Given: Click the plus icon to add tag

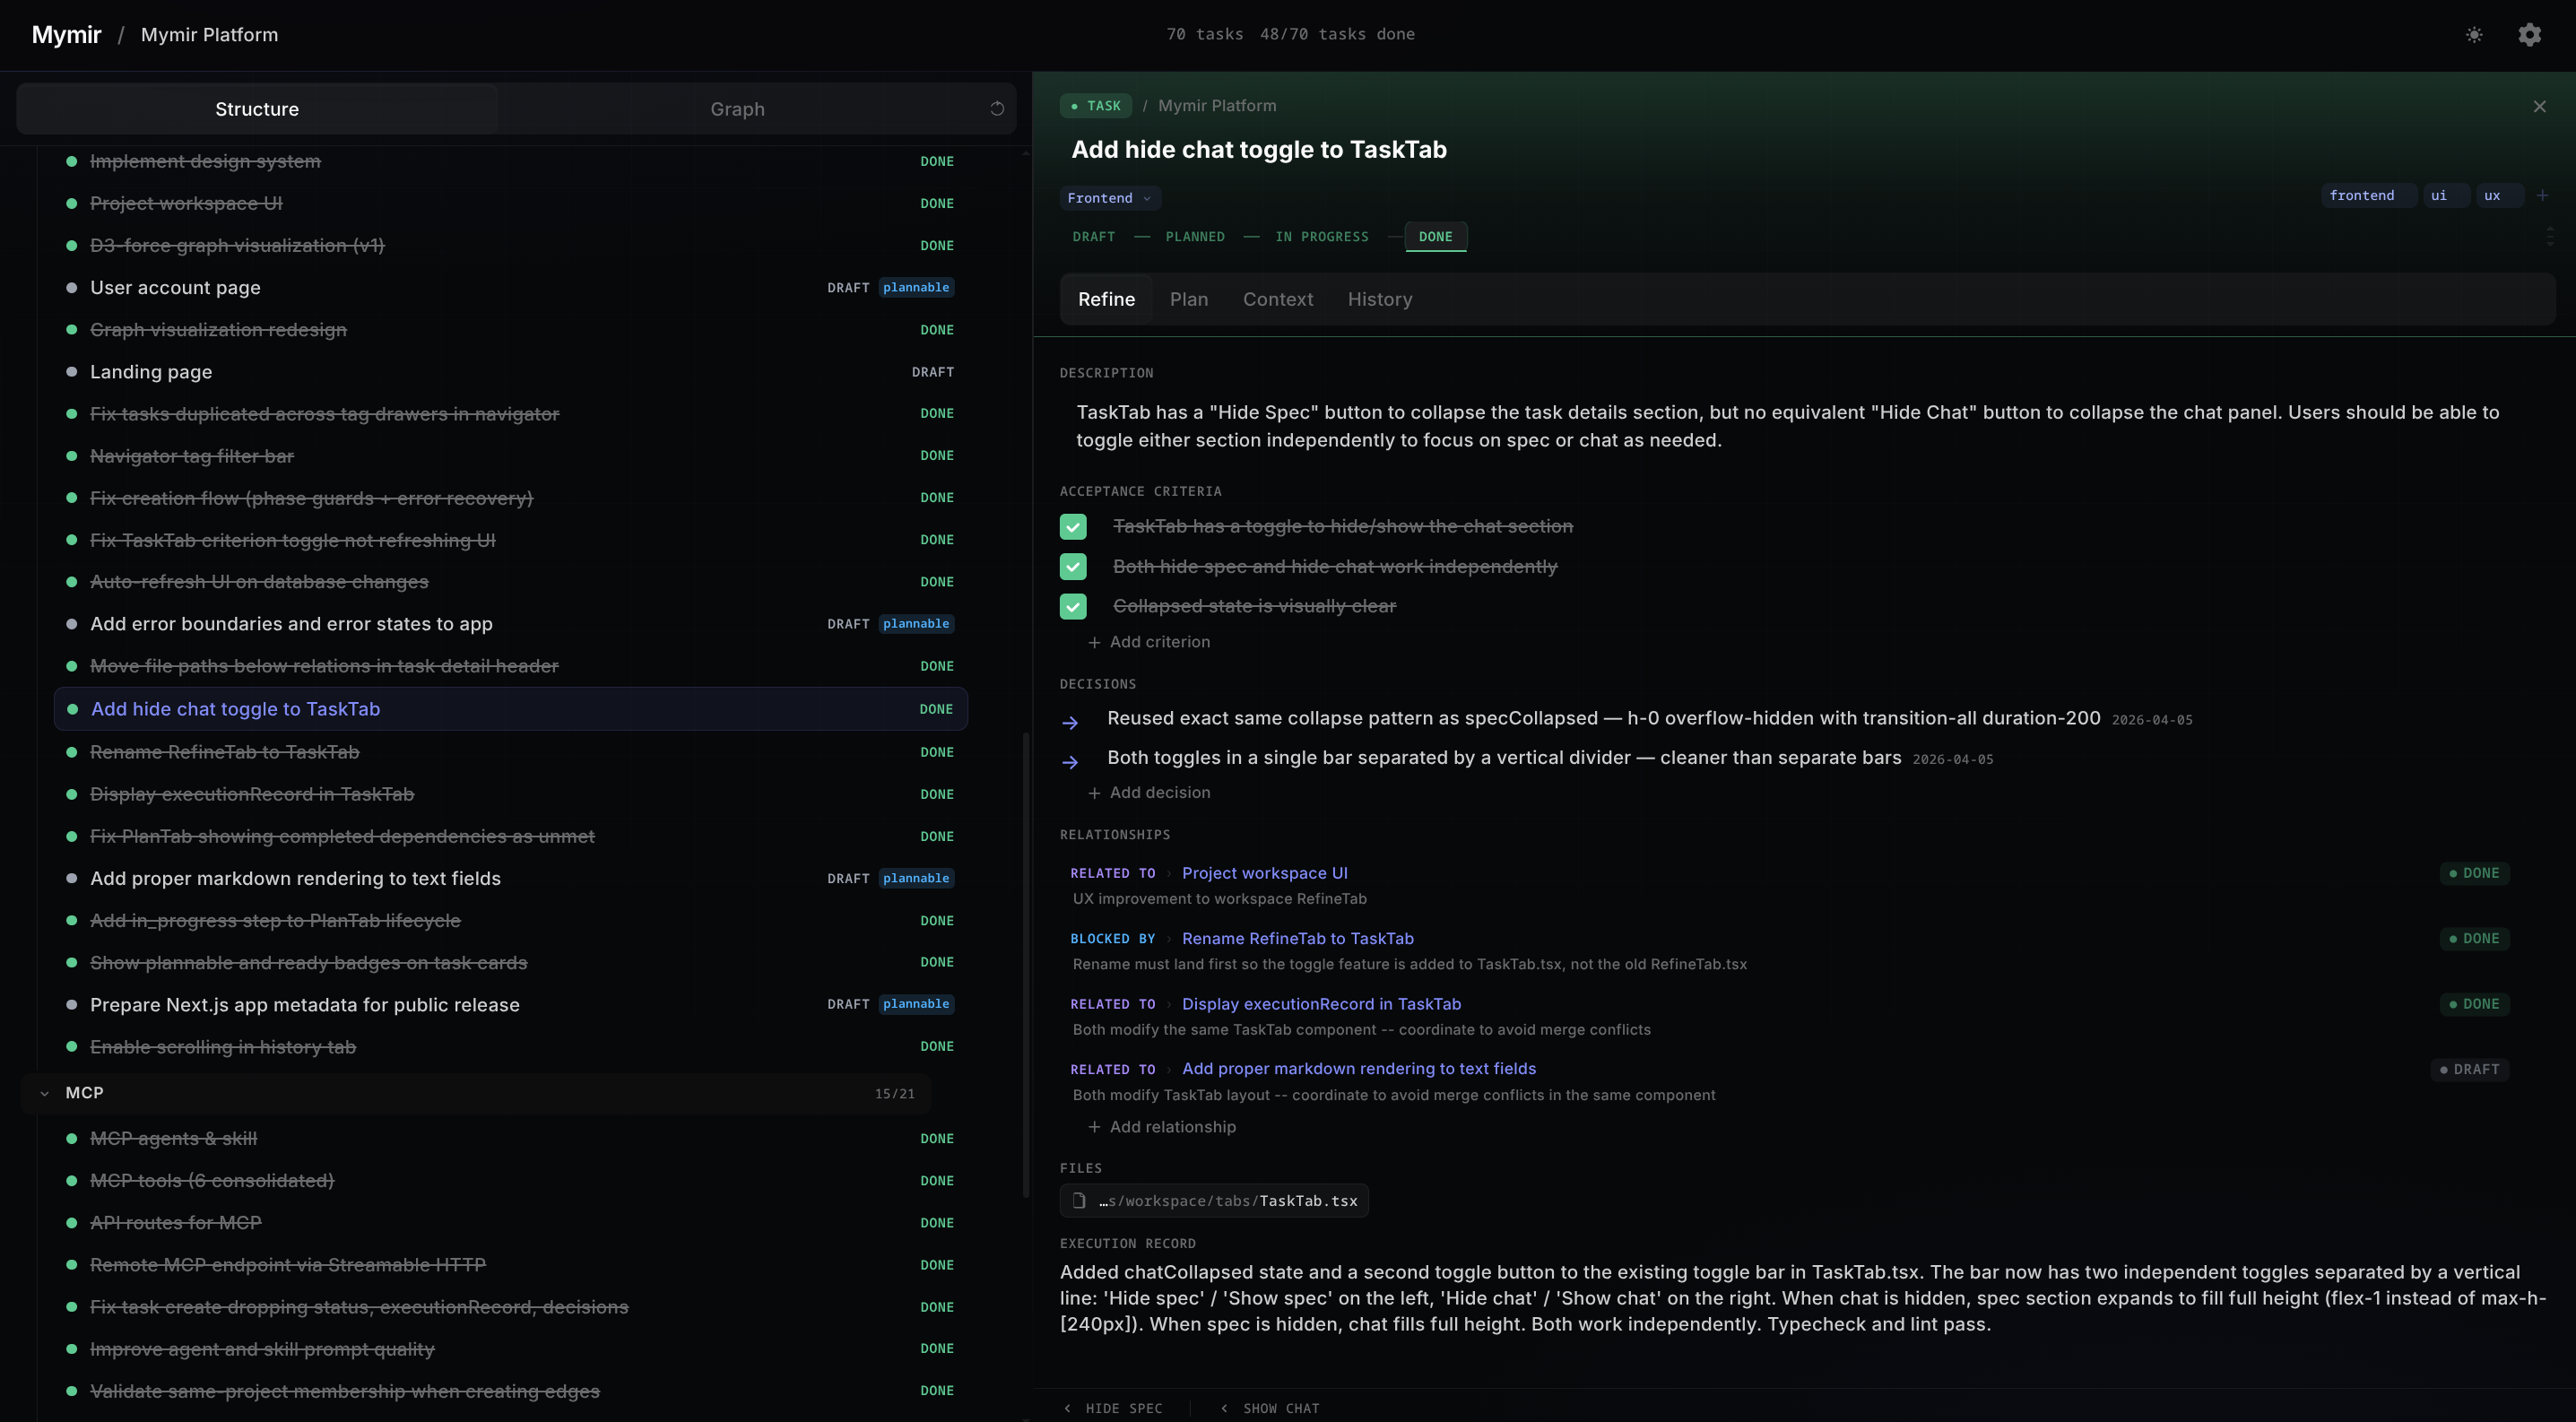Looking at the screenshot, I should point(2541,195).
